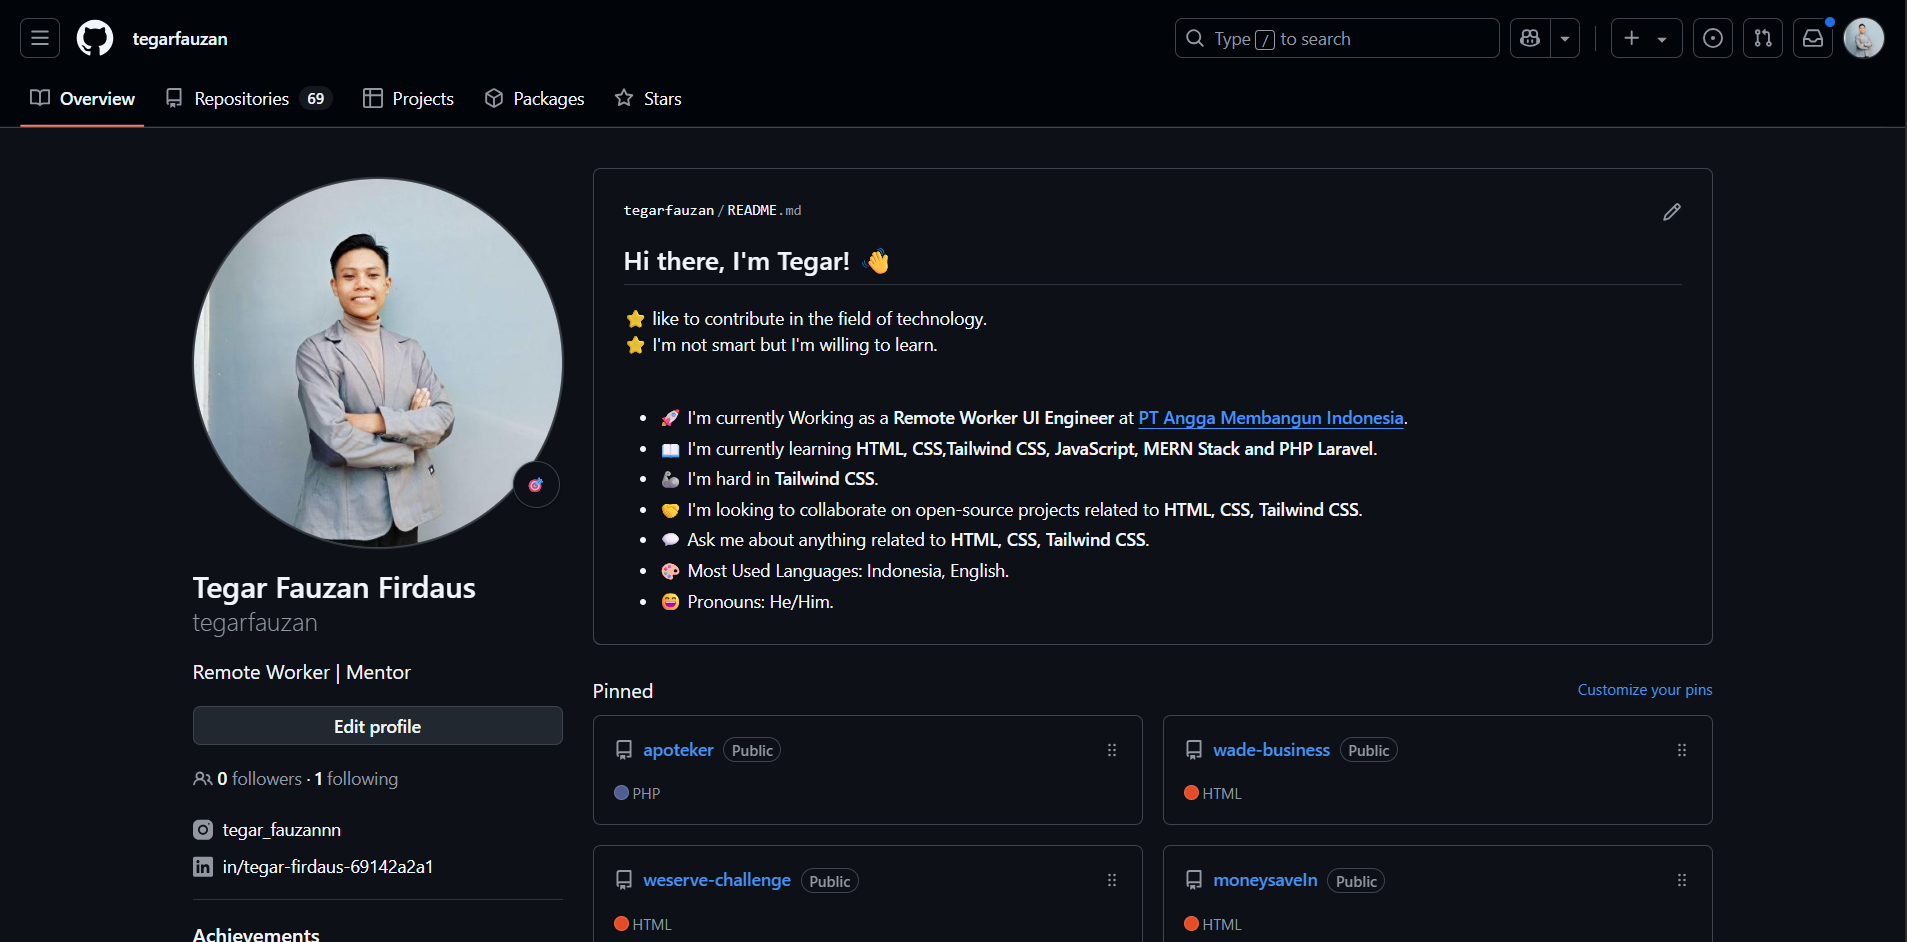1907x942 pixels.
Task: Expand the Copilot dropdown arrow
Action: 1565,38
